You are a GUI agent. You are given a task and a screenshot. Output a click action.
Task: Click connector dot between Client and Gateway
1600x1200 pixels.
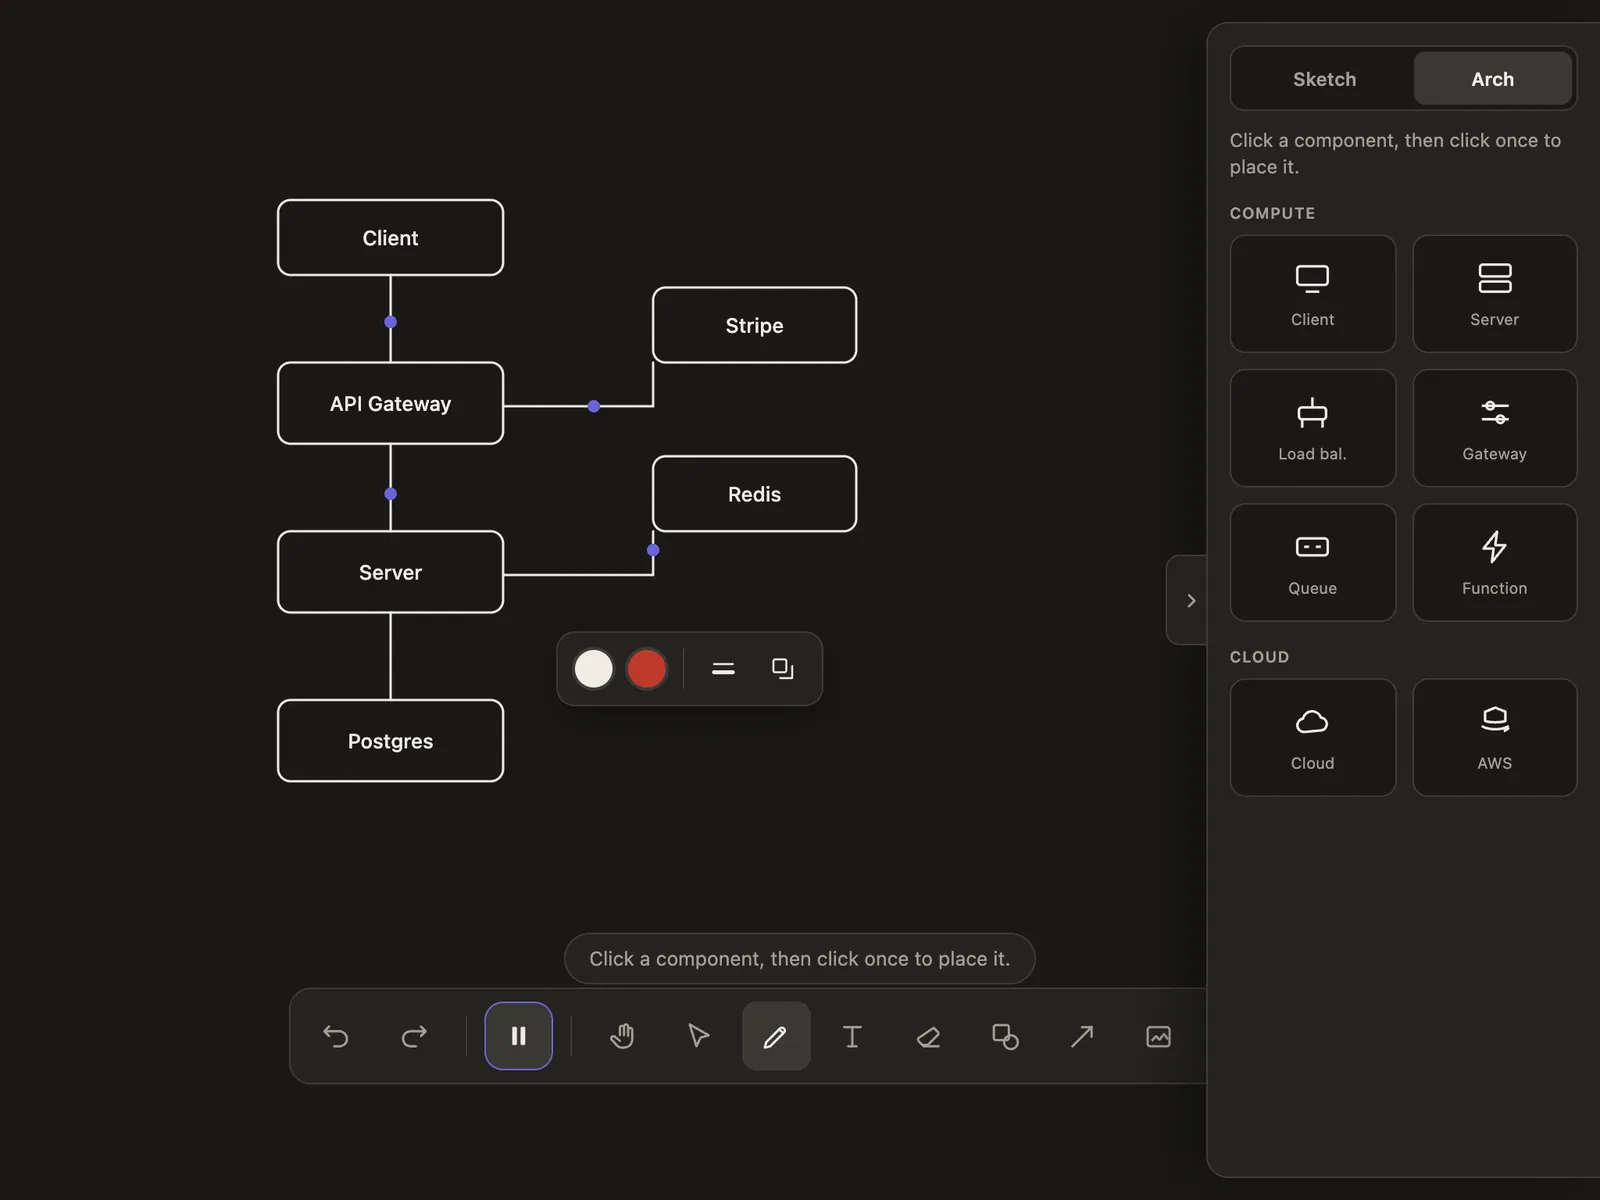click(391, 322)
